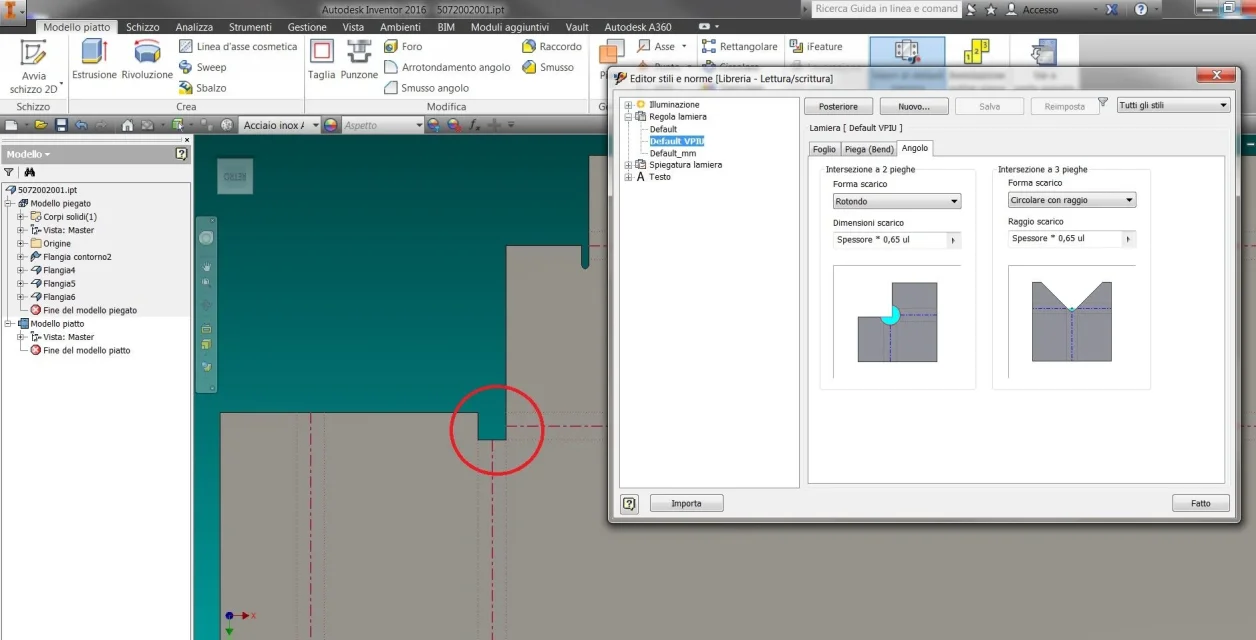This screenshot has height=640, width=1256.
Task: Choose the Taglia tool in ribbon
Action: point(322,51)
